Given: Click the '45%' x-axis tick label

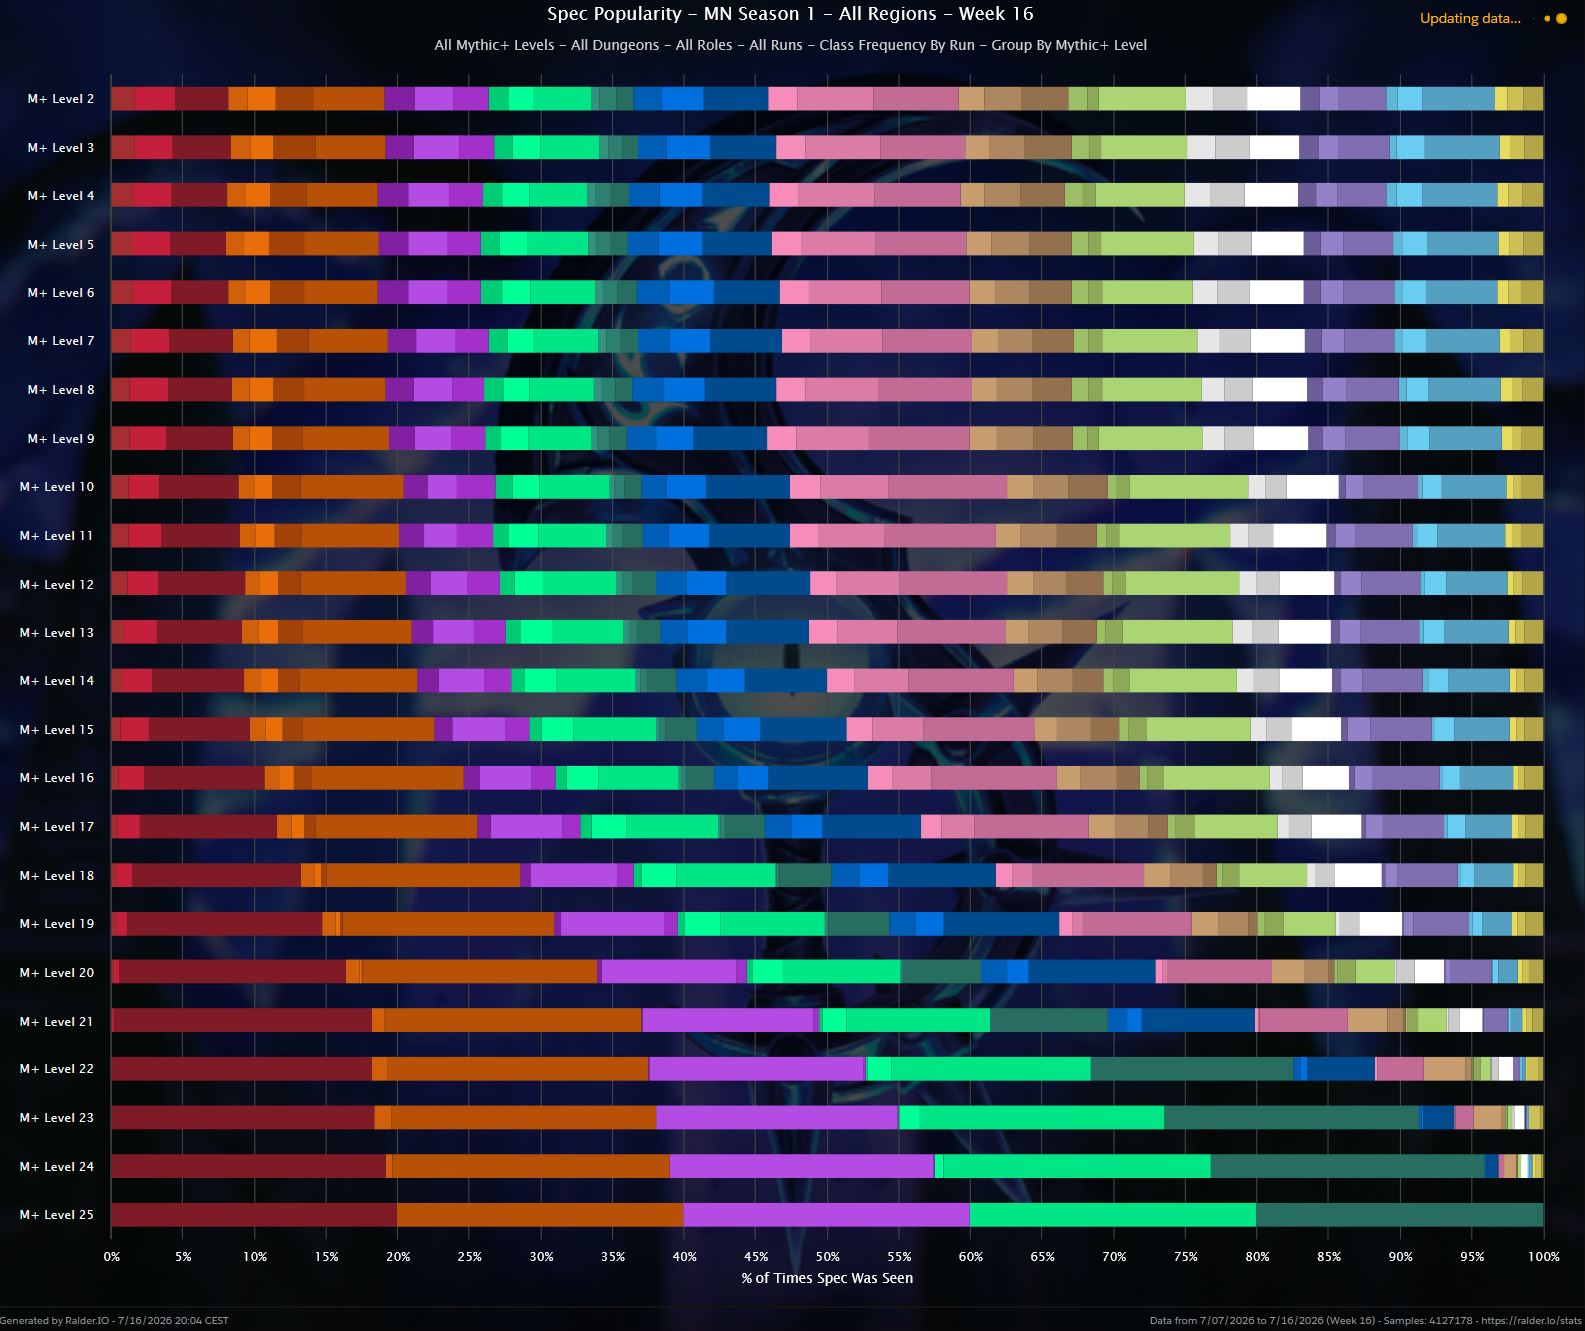Looking at the screenshot, I should [x=756, y=1257].
